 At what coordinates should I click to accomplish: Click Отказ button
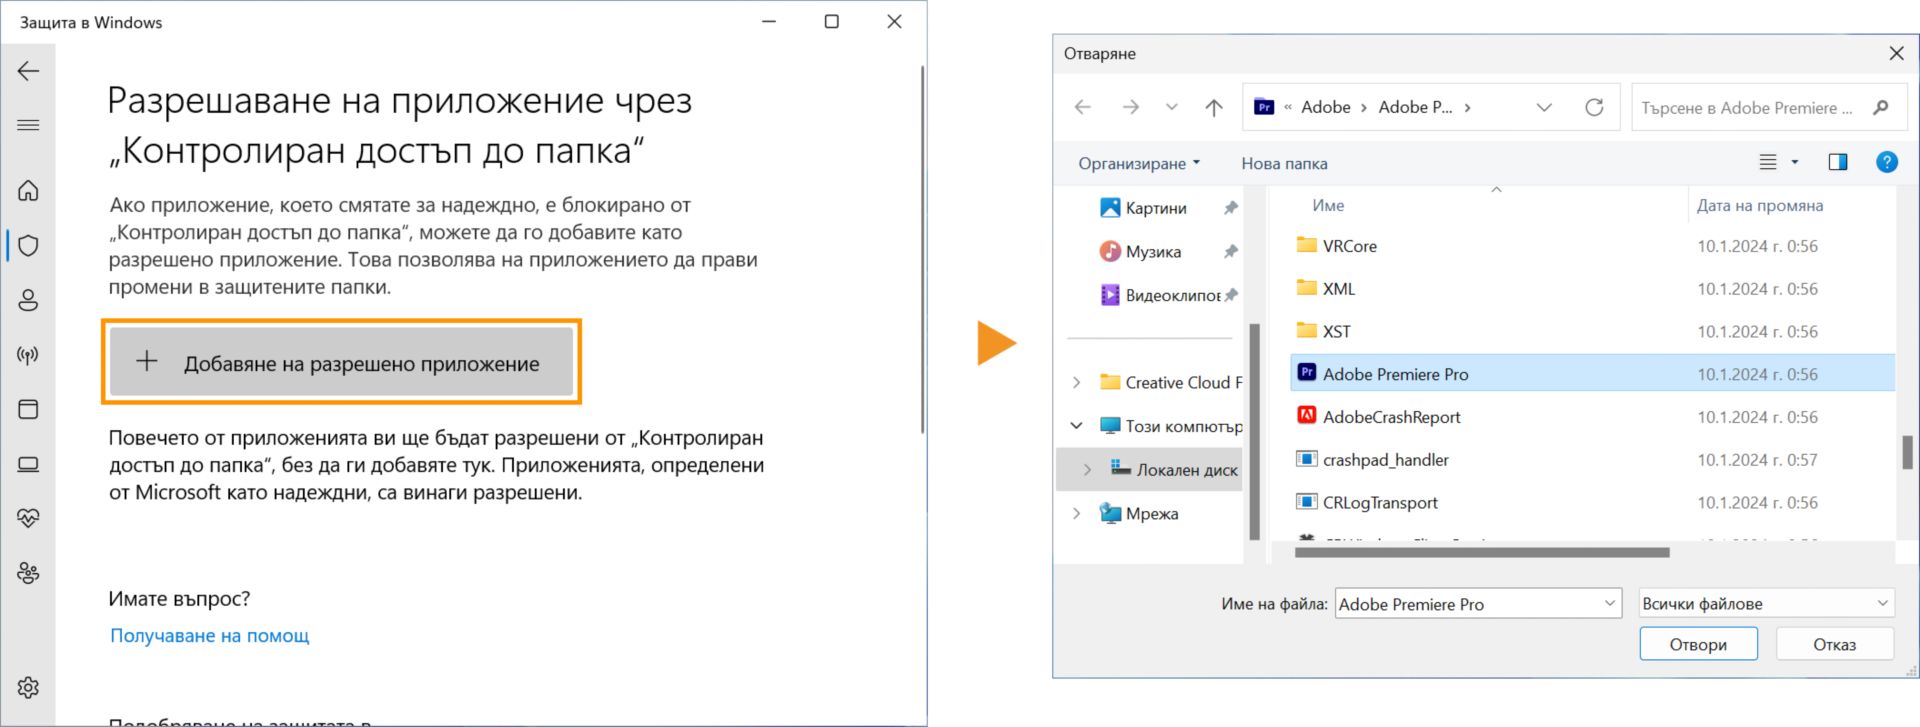(1835, 644)
